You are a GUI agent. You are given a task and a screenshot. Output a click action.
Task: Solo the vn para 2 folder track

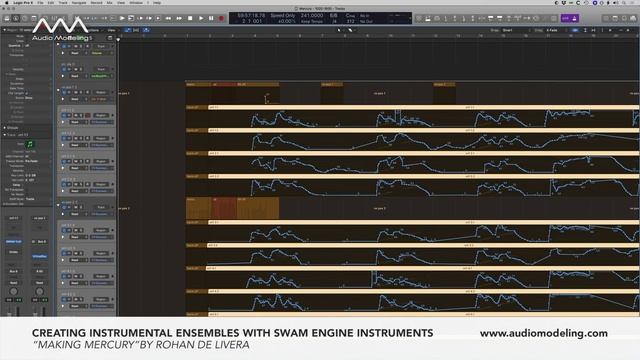pyautogui.click(x=81, y=207)
